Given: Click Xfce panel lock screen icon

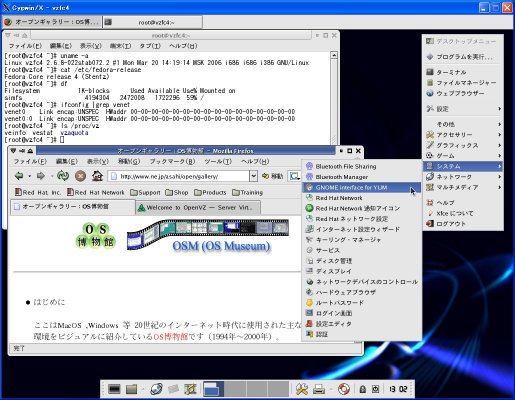Looking at the screenshot, I should pos(363,389).
